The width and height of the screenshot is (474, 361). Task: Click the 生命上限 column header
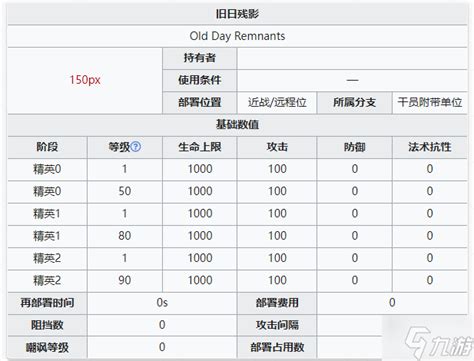200,147
